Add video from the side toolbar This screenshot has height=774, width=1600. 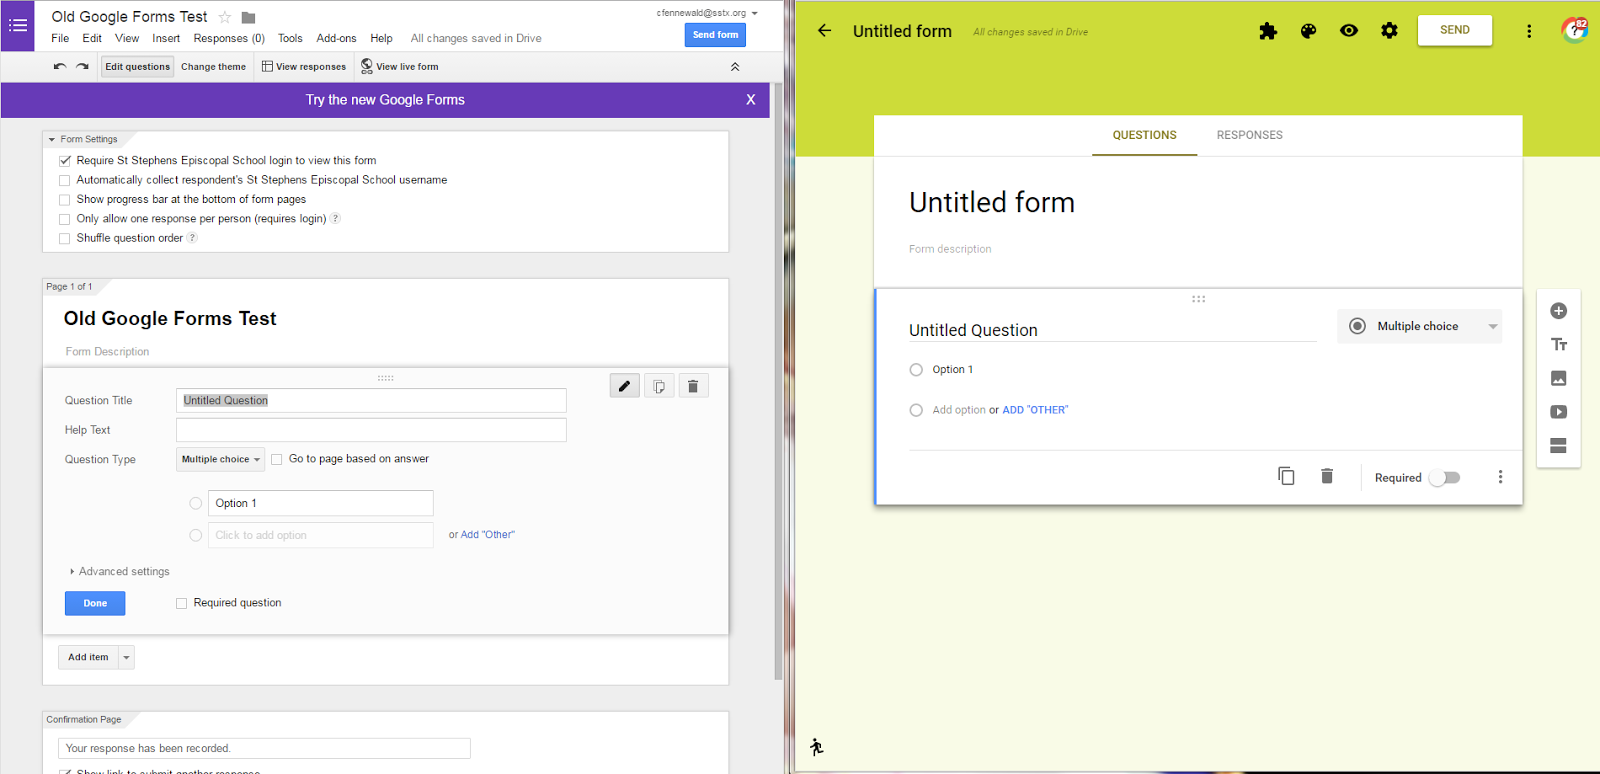(x=1558, y=412)
